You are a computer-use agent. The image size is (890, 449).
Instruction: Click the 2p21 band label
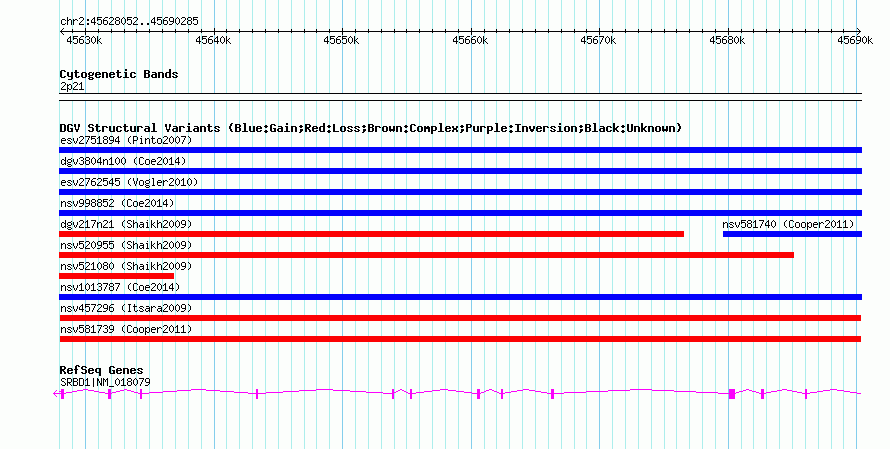point(72,87)
